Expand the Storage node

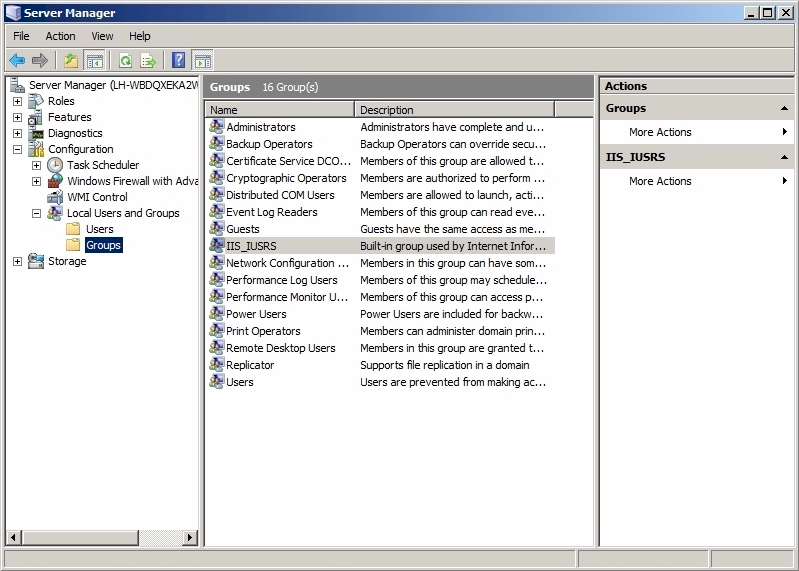[17, 261]
